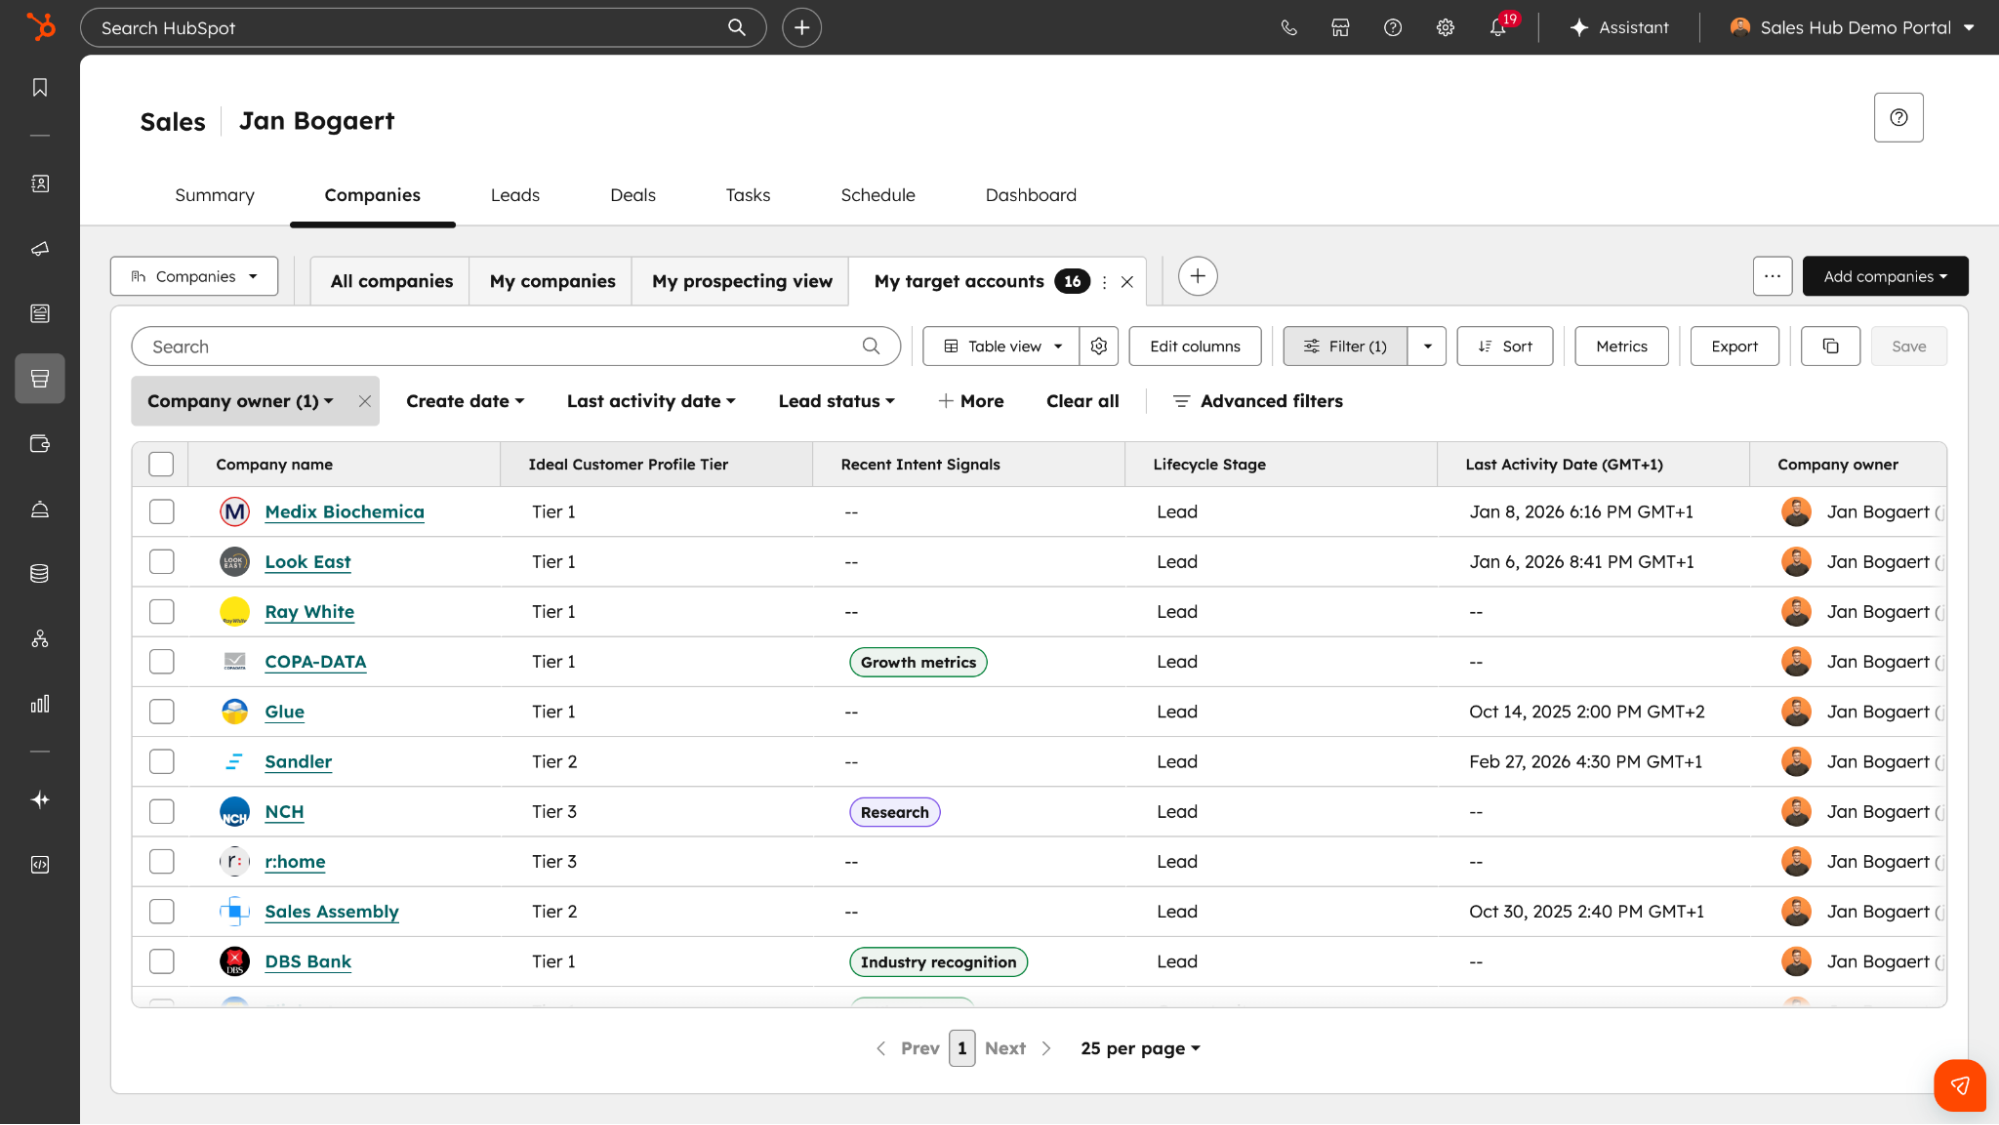This screenshot has width=1999, height=1125.
Task: Open the Marketplace storefront icon
Action: pos(1341,28)
